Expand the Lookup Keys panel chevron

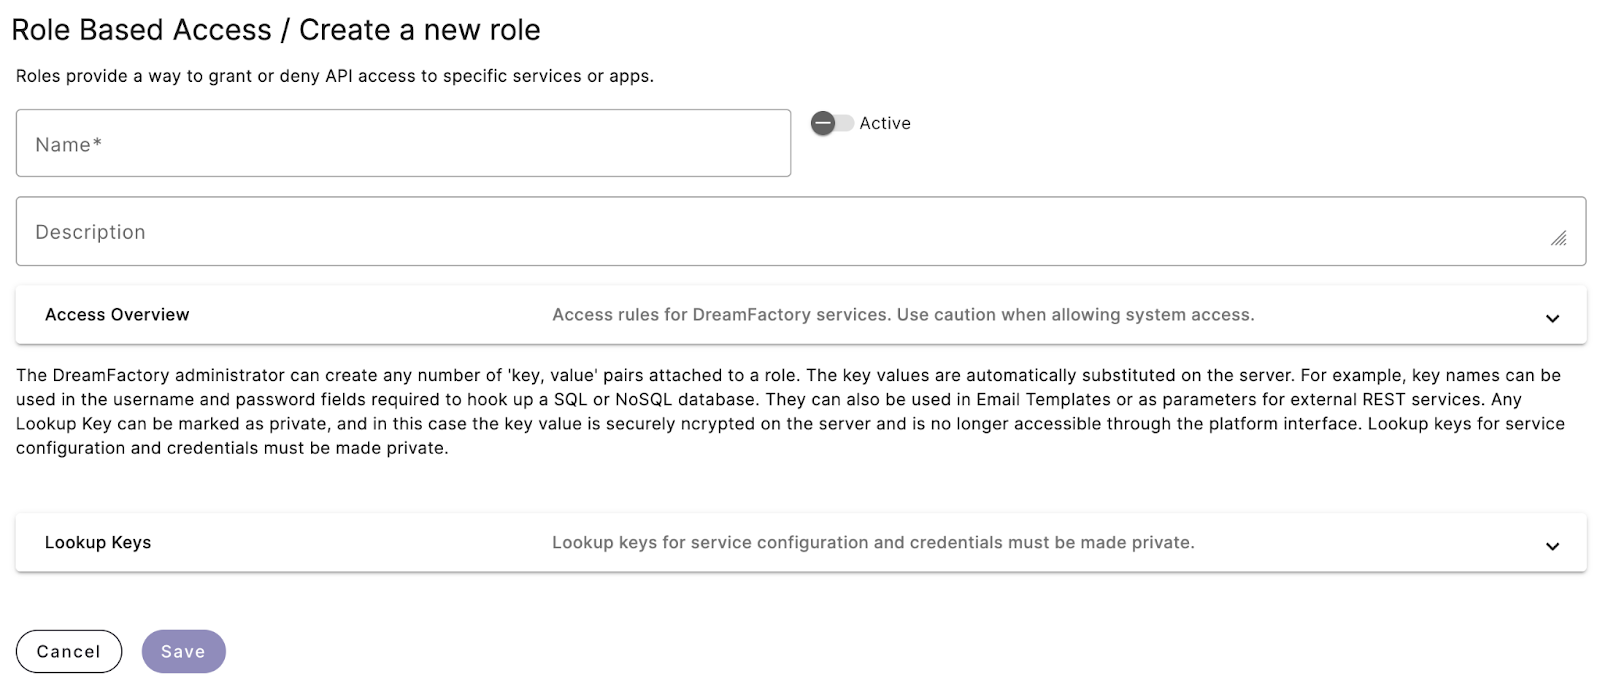click(x=1552, y=546)
